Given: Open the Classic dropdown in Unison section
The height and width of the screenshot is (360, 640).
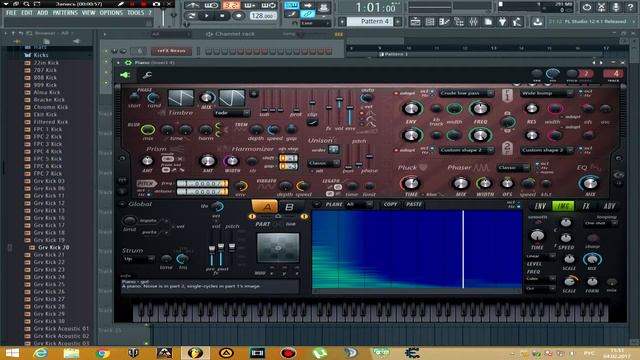Looking at the screenshot, I should (324, 163).
